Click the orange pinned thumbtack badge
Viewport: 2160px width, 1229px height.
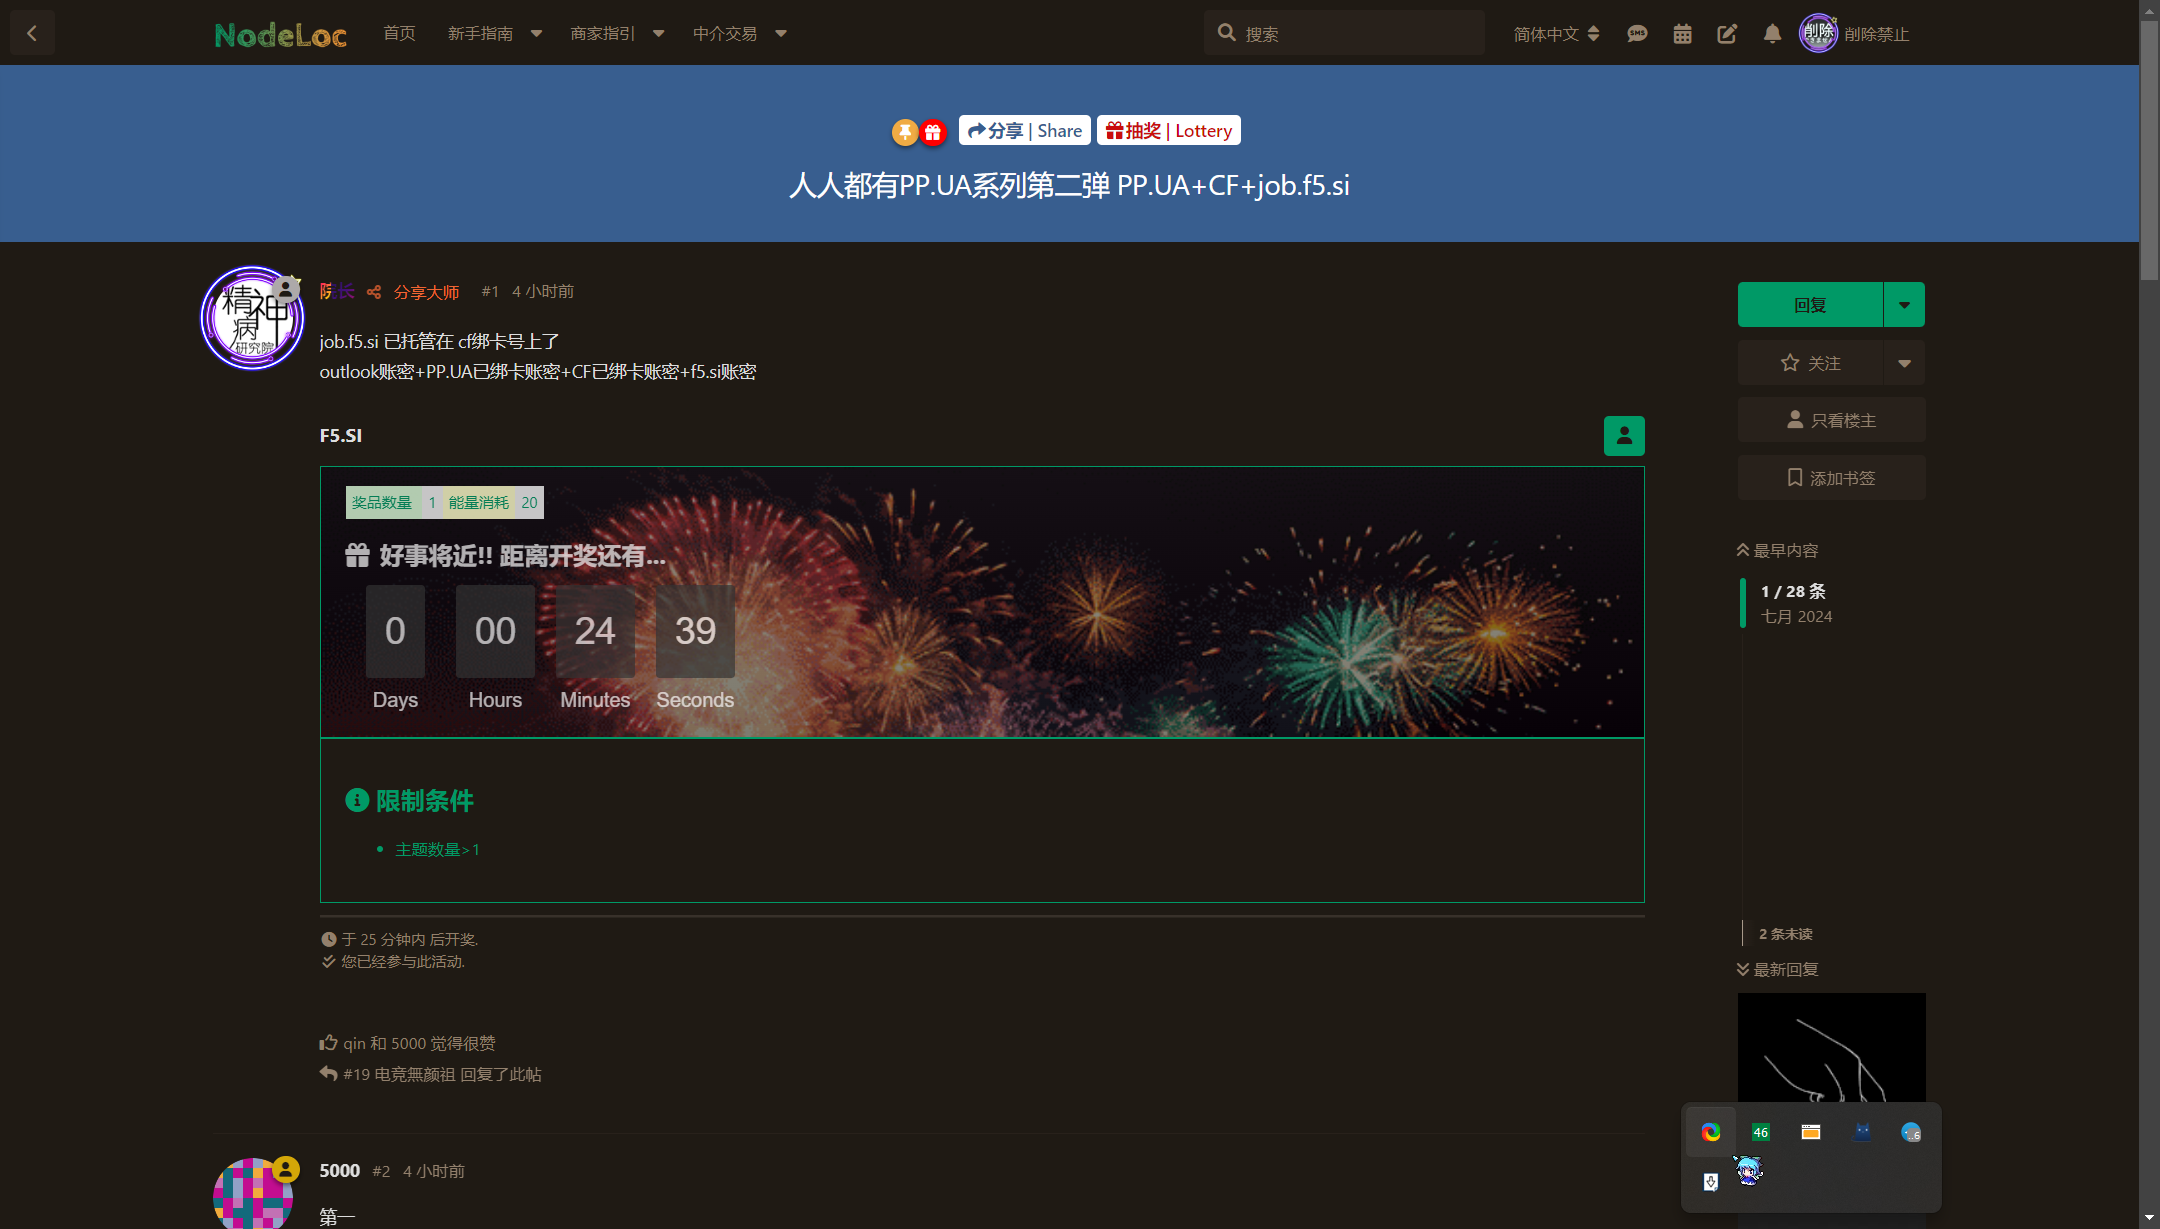tap(905, 132)
